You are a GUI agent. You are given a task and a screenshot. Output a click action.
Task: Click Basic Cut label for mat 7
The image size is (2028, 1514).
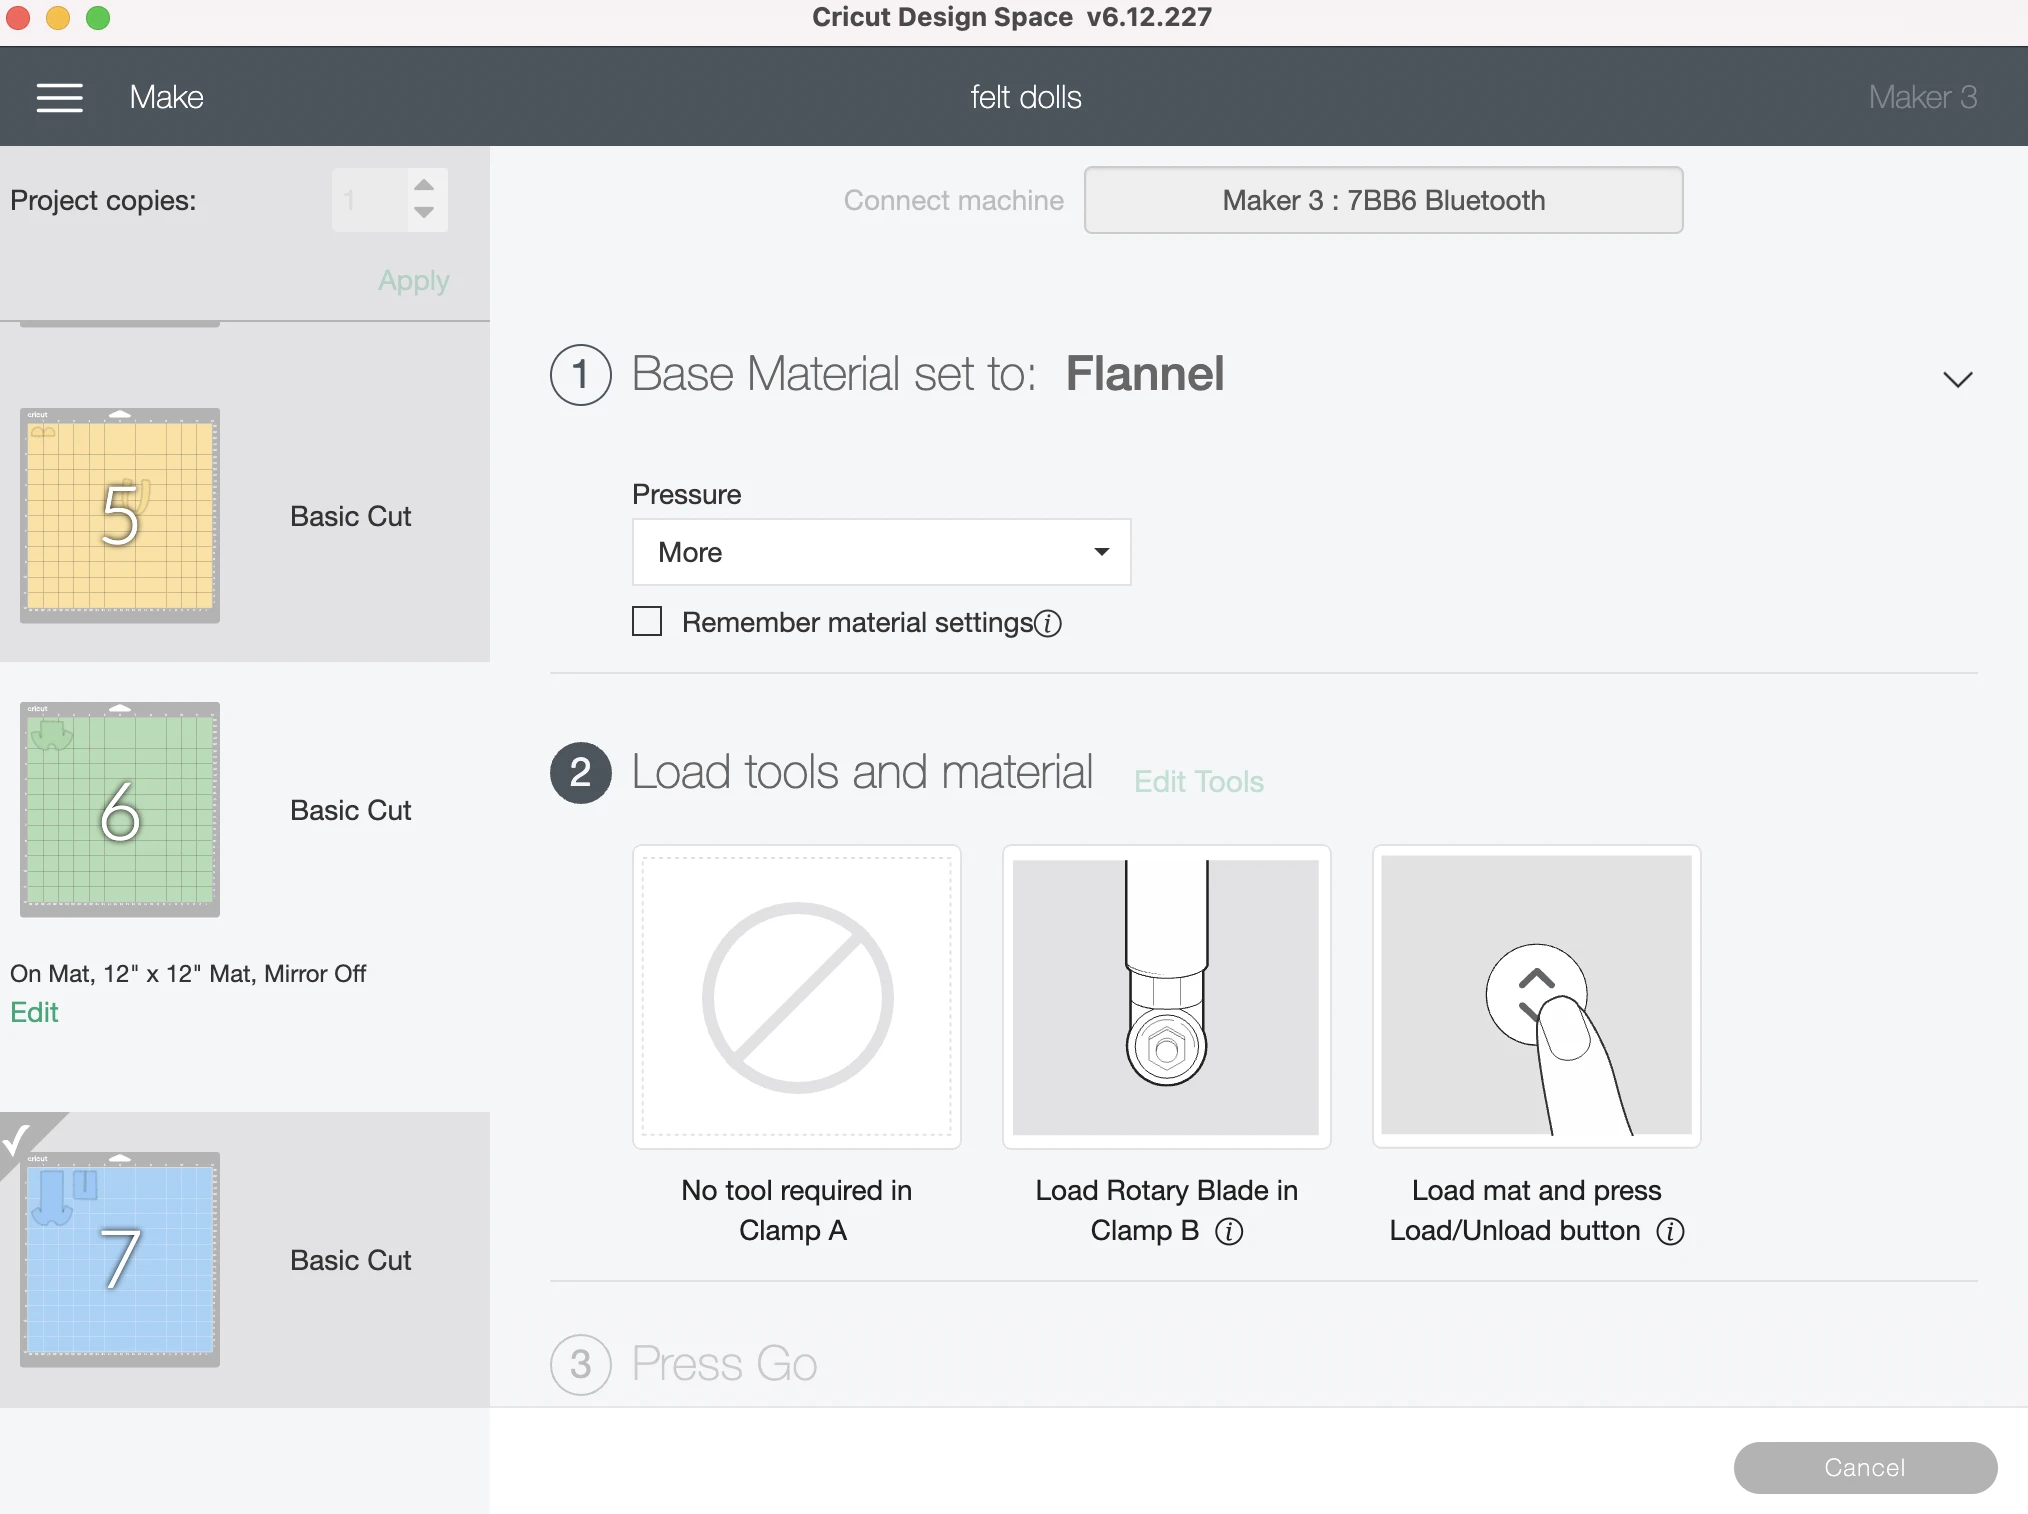tap(350, 1260)
